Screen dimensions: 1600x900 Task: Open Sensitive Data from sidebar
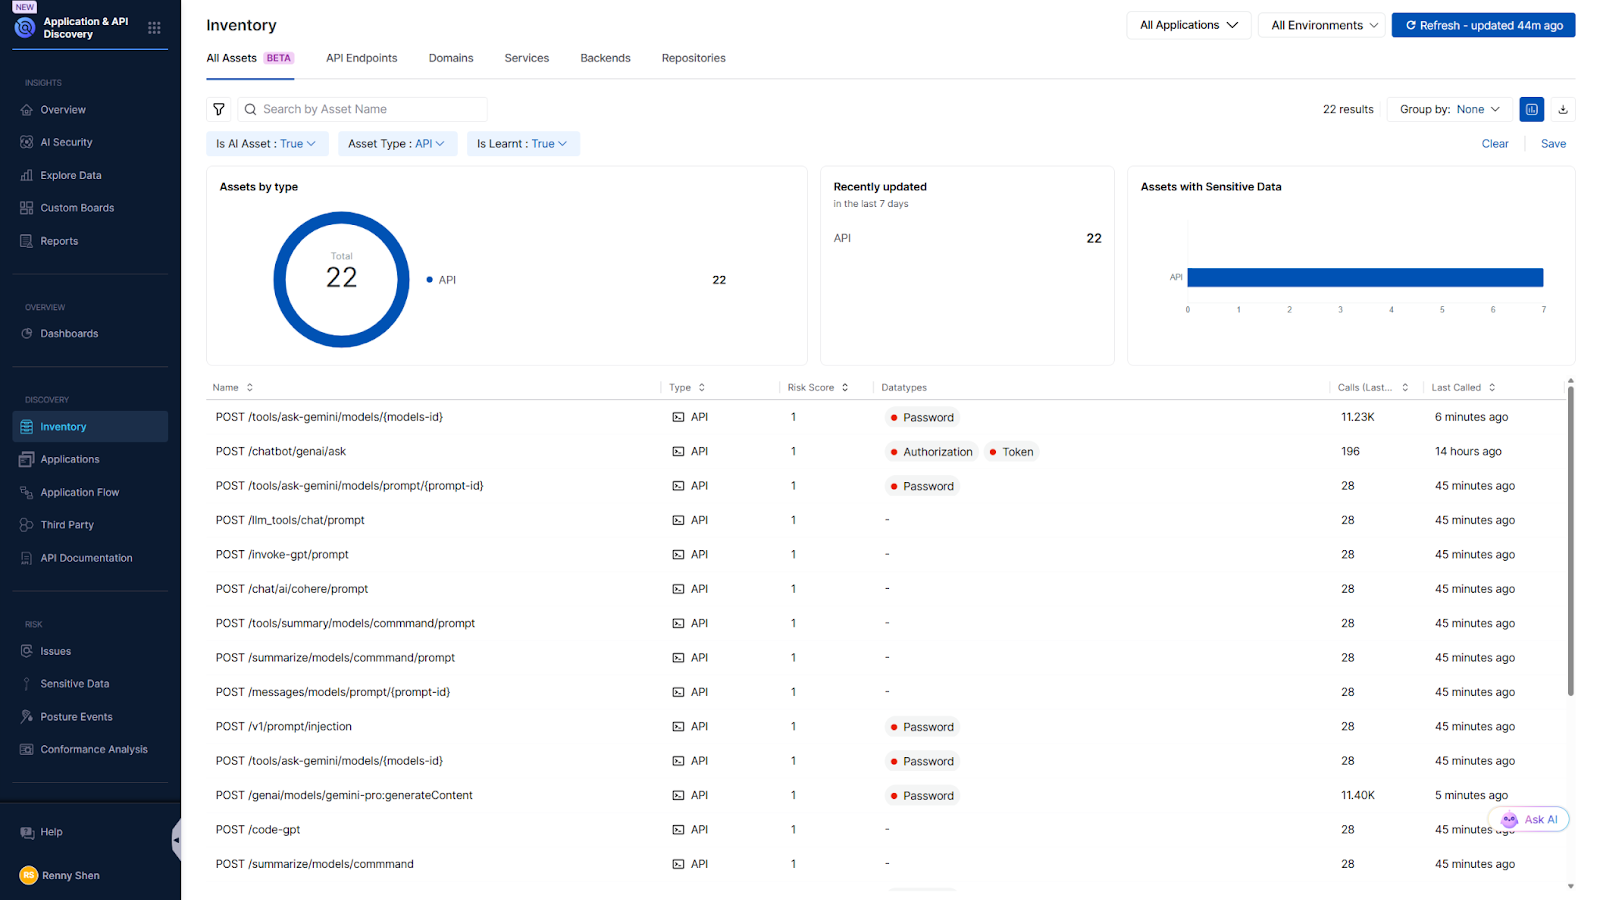74,684
